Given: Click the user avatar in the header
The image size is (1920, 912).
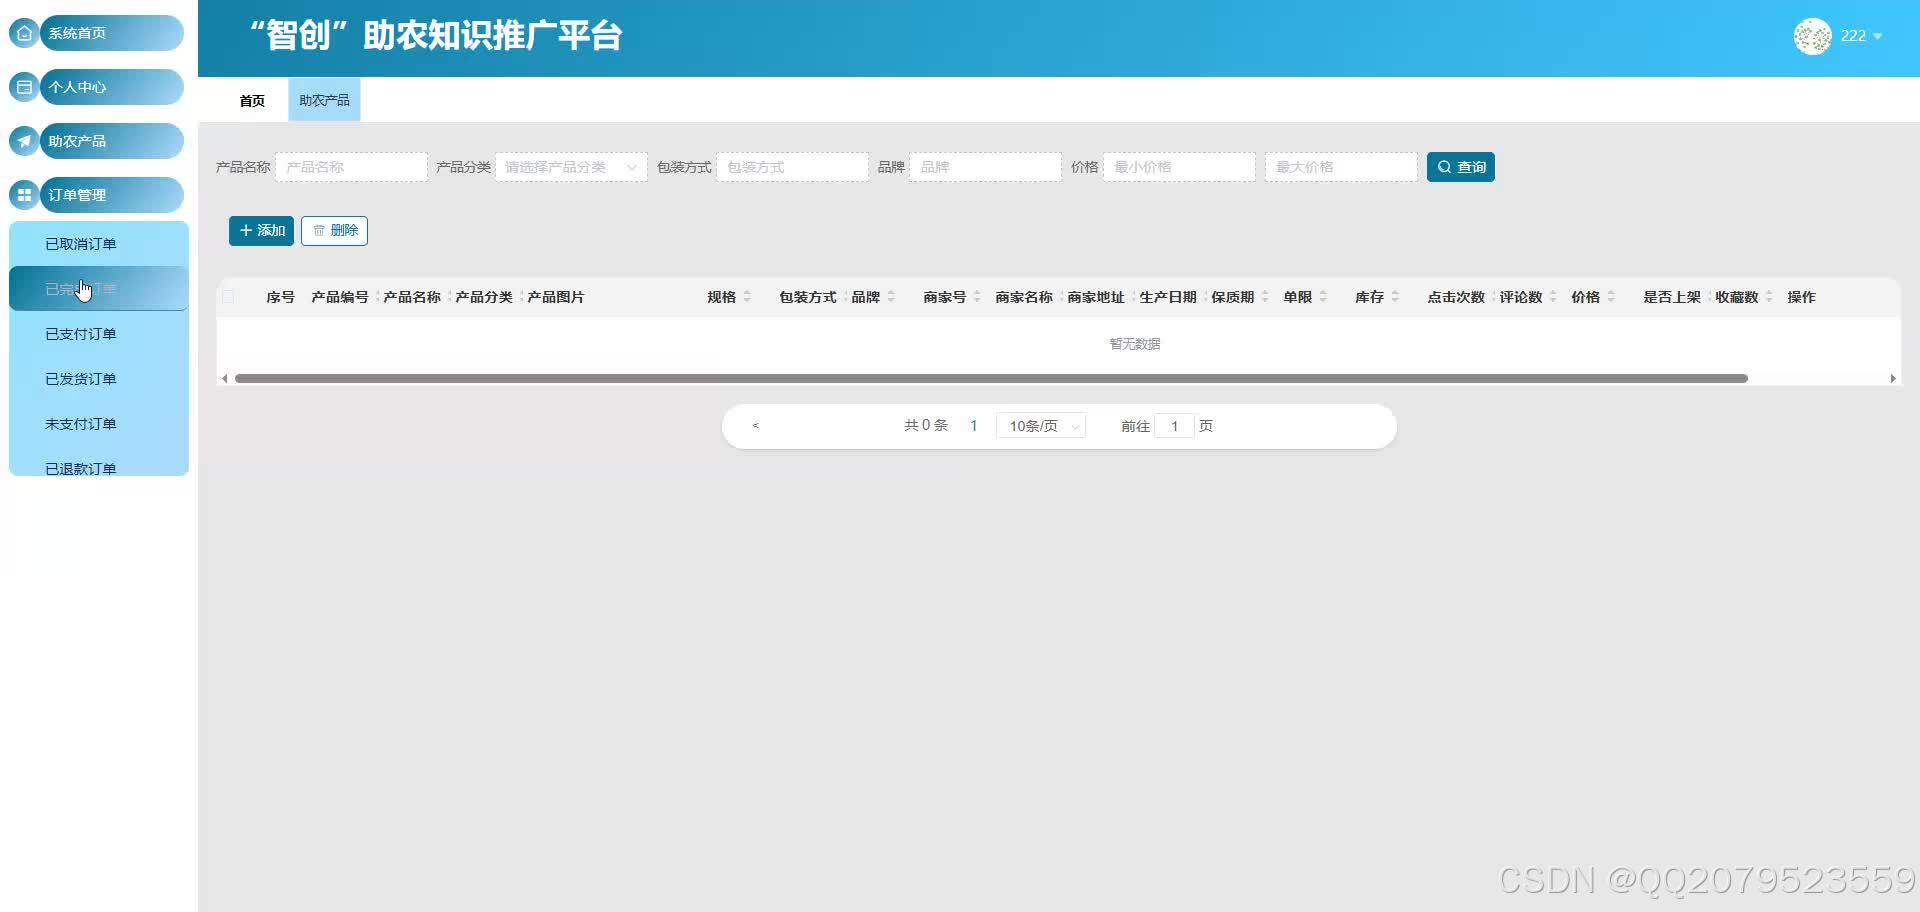Looking at the screenshot, I should tap(1812, 36).
